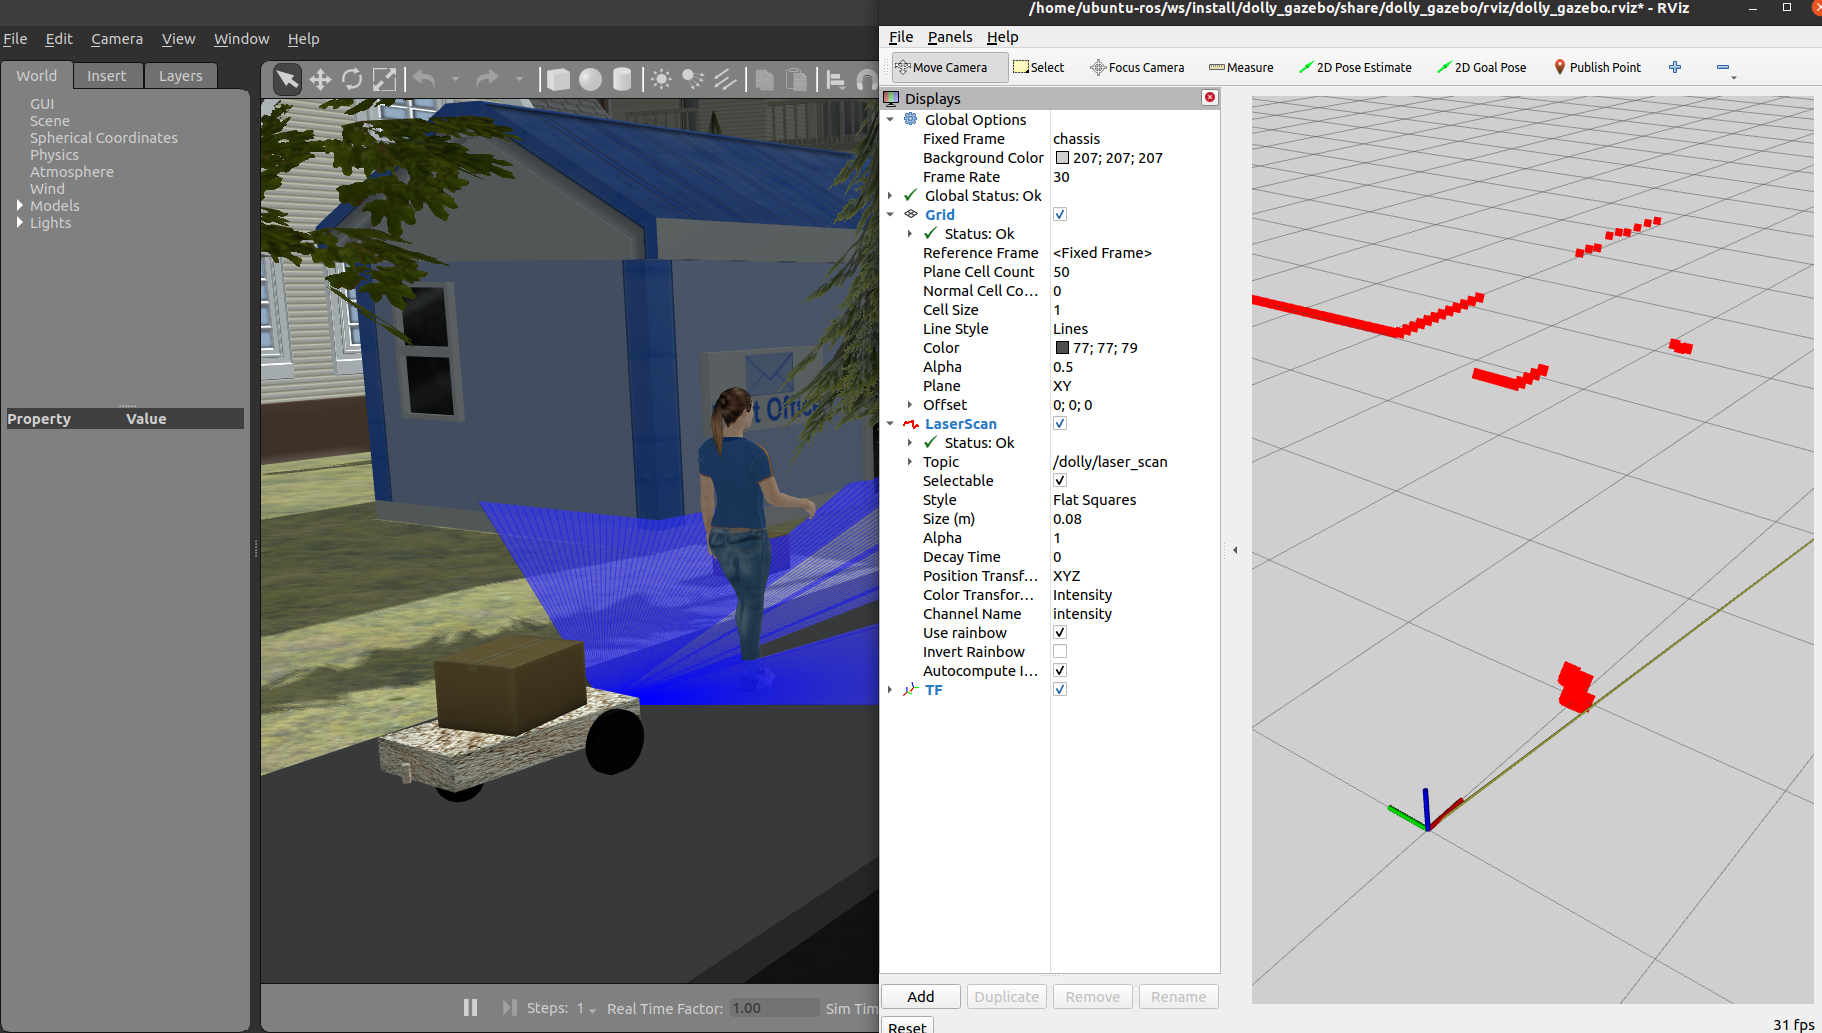
Task: Click the plus icon to add tool
Action: click(1675, 67)
